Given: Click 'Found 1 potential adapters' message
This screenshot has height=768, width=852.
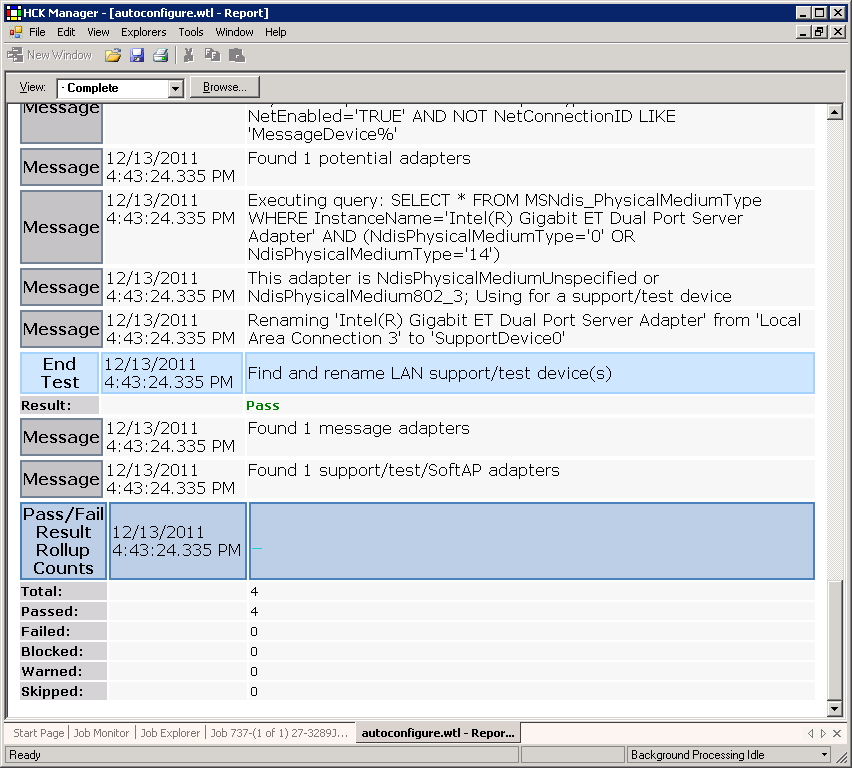Looking at the screenshot, I should [359, 158].
